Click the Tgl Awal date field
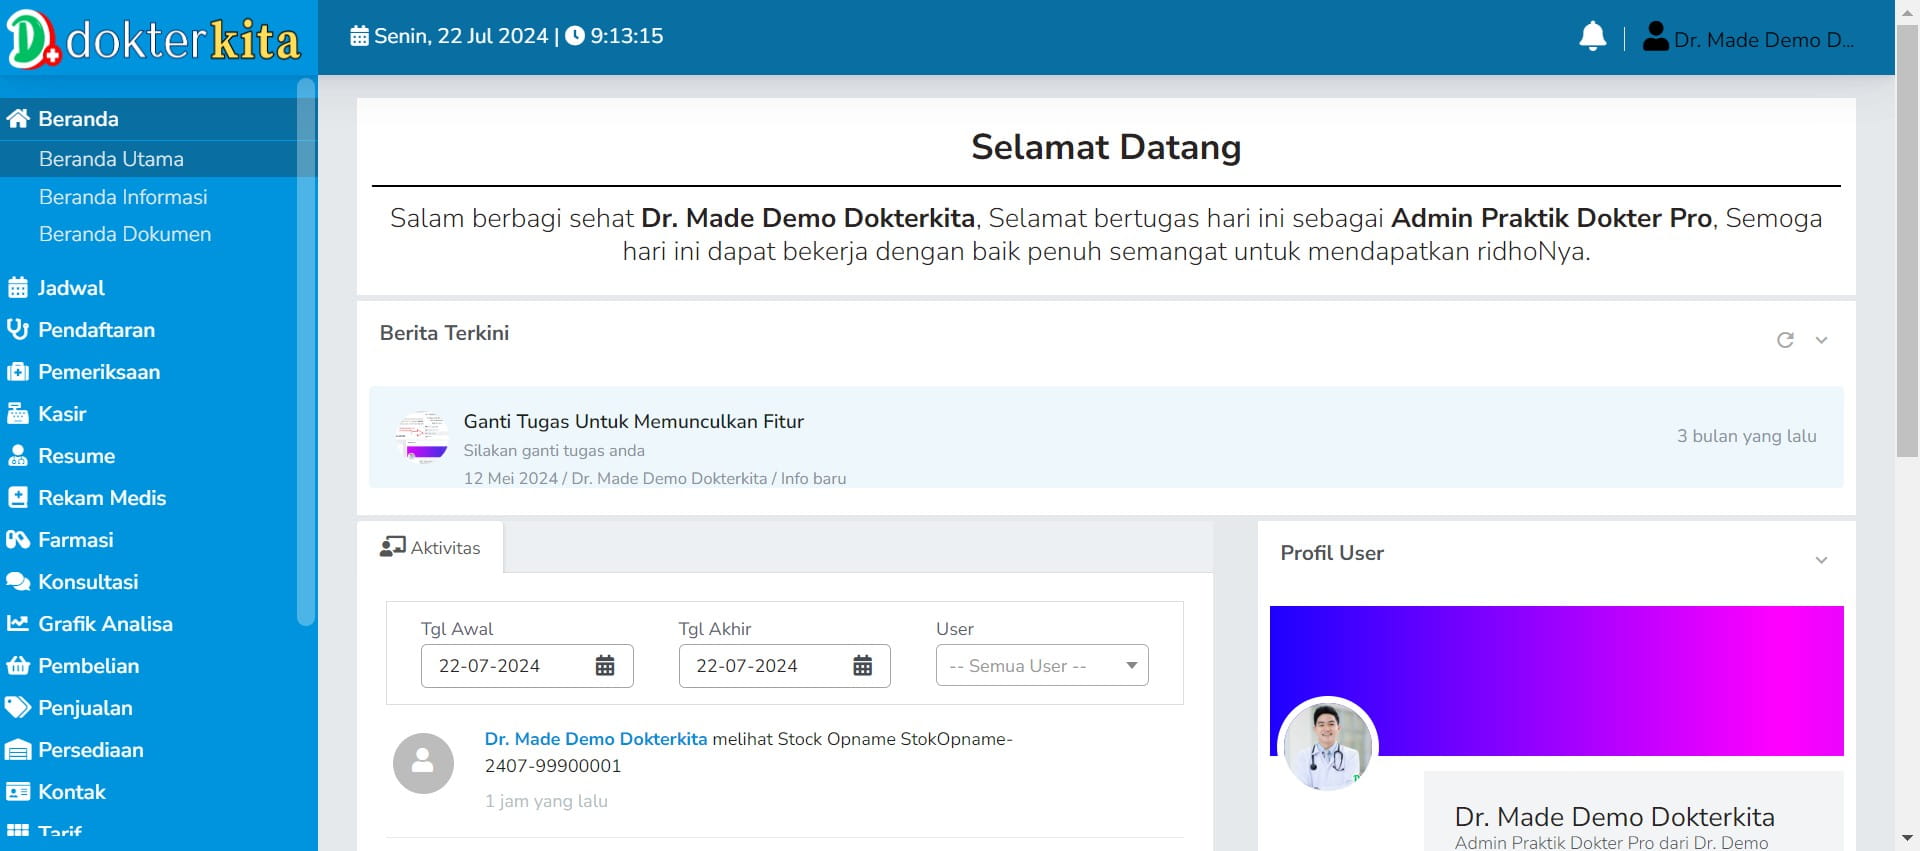Image resolution: width=1920 pixels, height=851 pixels. pos(505,666)
